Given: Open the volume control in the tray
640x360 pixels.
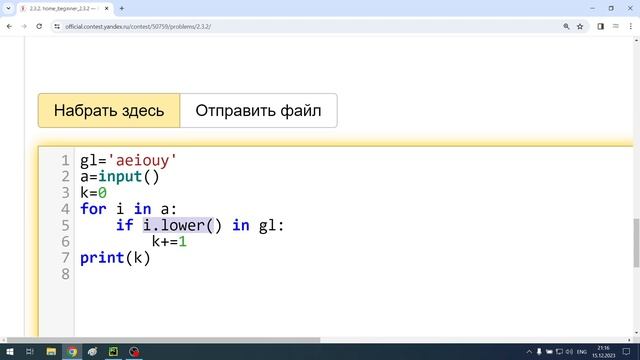Looking at the screenshot, I should (569, 351).
